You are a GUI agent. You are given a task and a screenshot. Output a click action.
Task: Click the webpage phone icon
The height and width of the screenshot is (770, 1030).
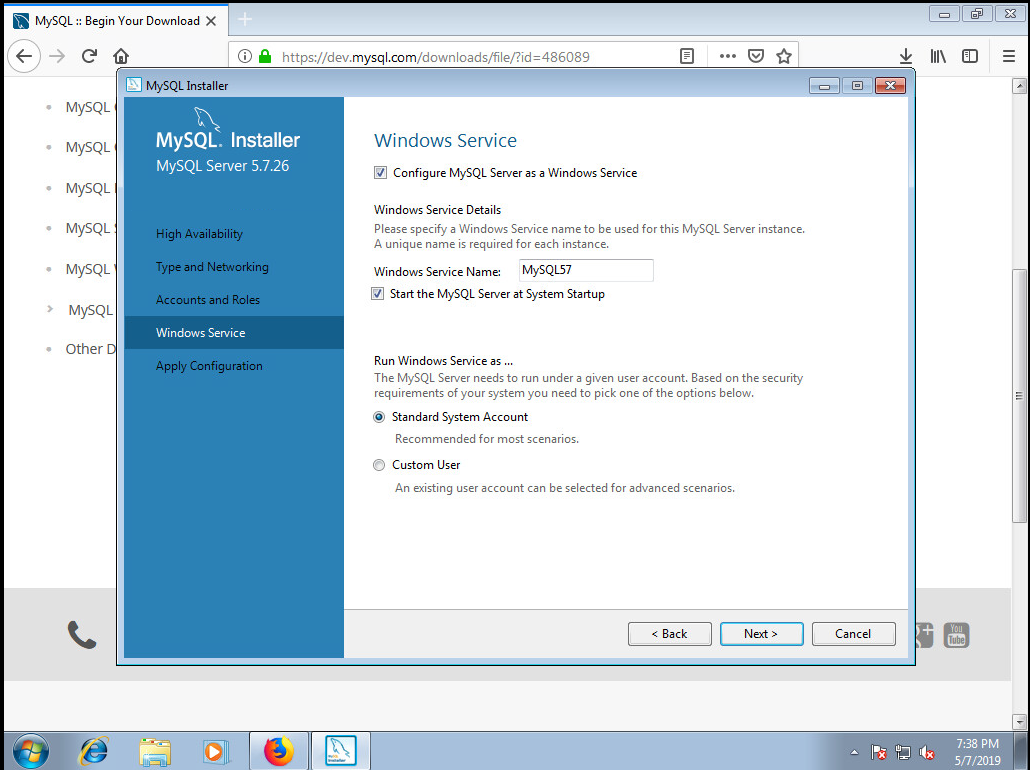pos(81,635)
